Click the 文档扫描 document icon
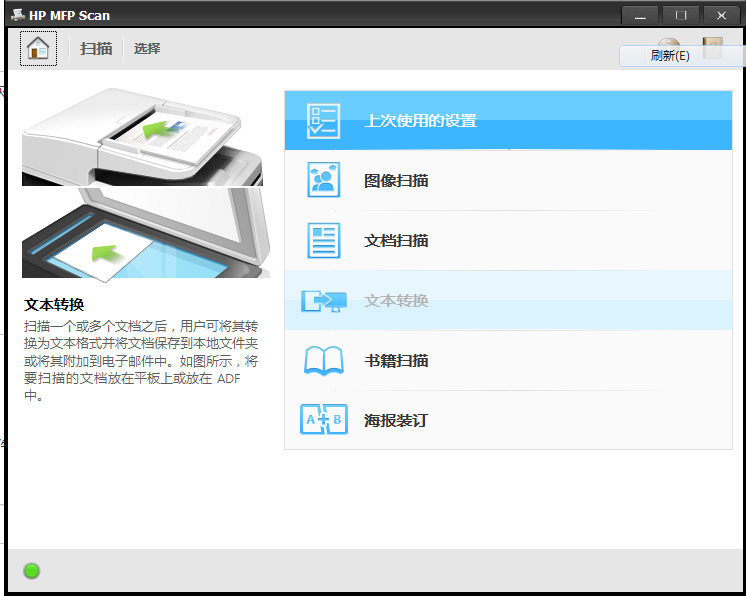The height and width of the screenshot is (596, 746). point(323,241)
